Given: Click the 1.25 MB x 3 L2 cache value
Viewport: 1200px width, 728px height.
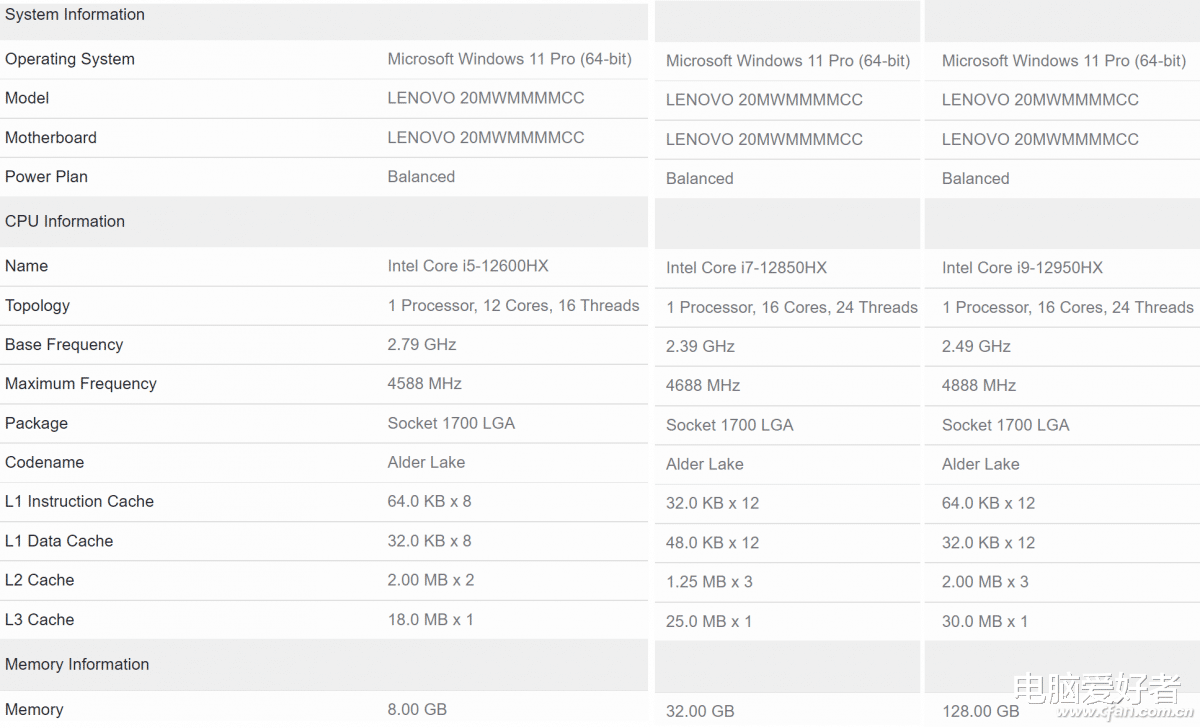Looking at the screenshot, I should click(707, 582).
